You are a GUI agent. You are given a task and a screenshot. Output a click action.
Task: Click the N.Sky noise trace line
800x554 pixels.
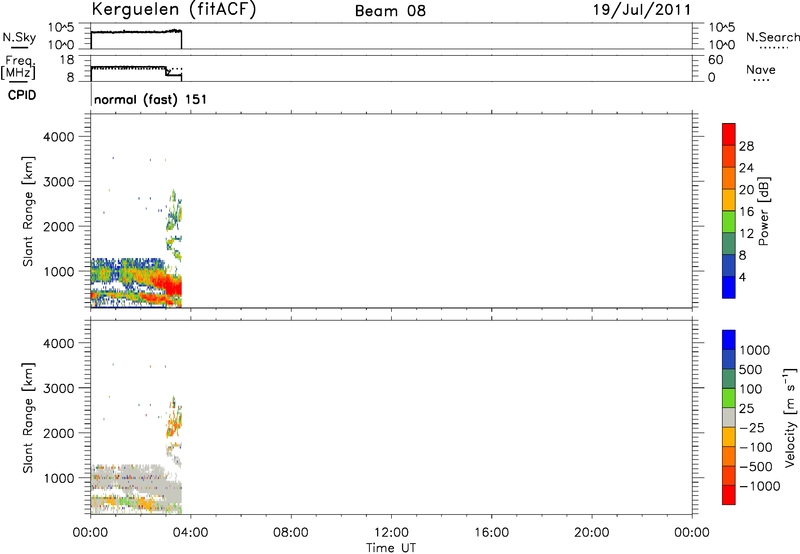[136, 32]
